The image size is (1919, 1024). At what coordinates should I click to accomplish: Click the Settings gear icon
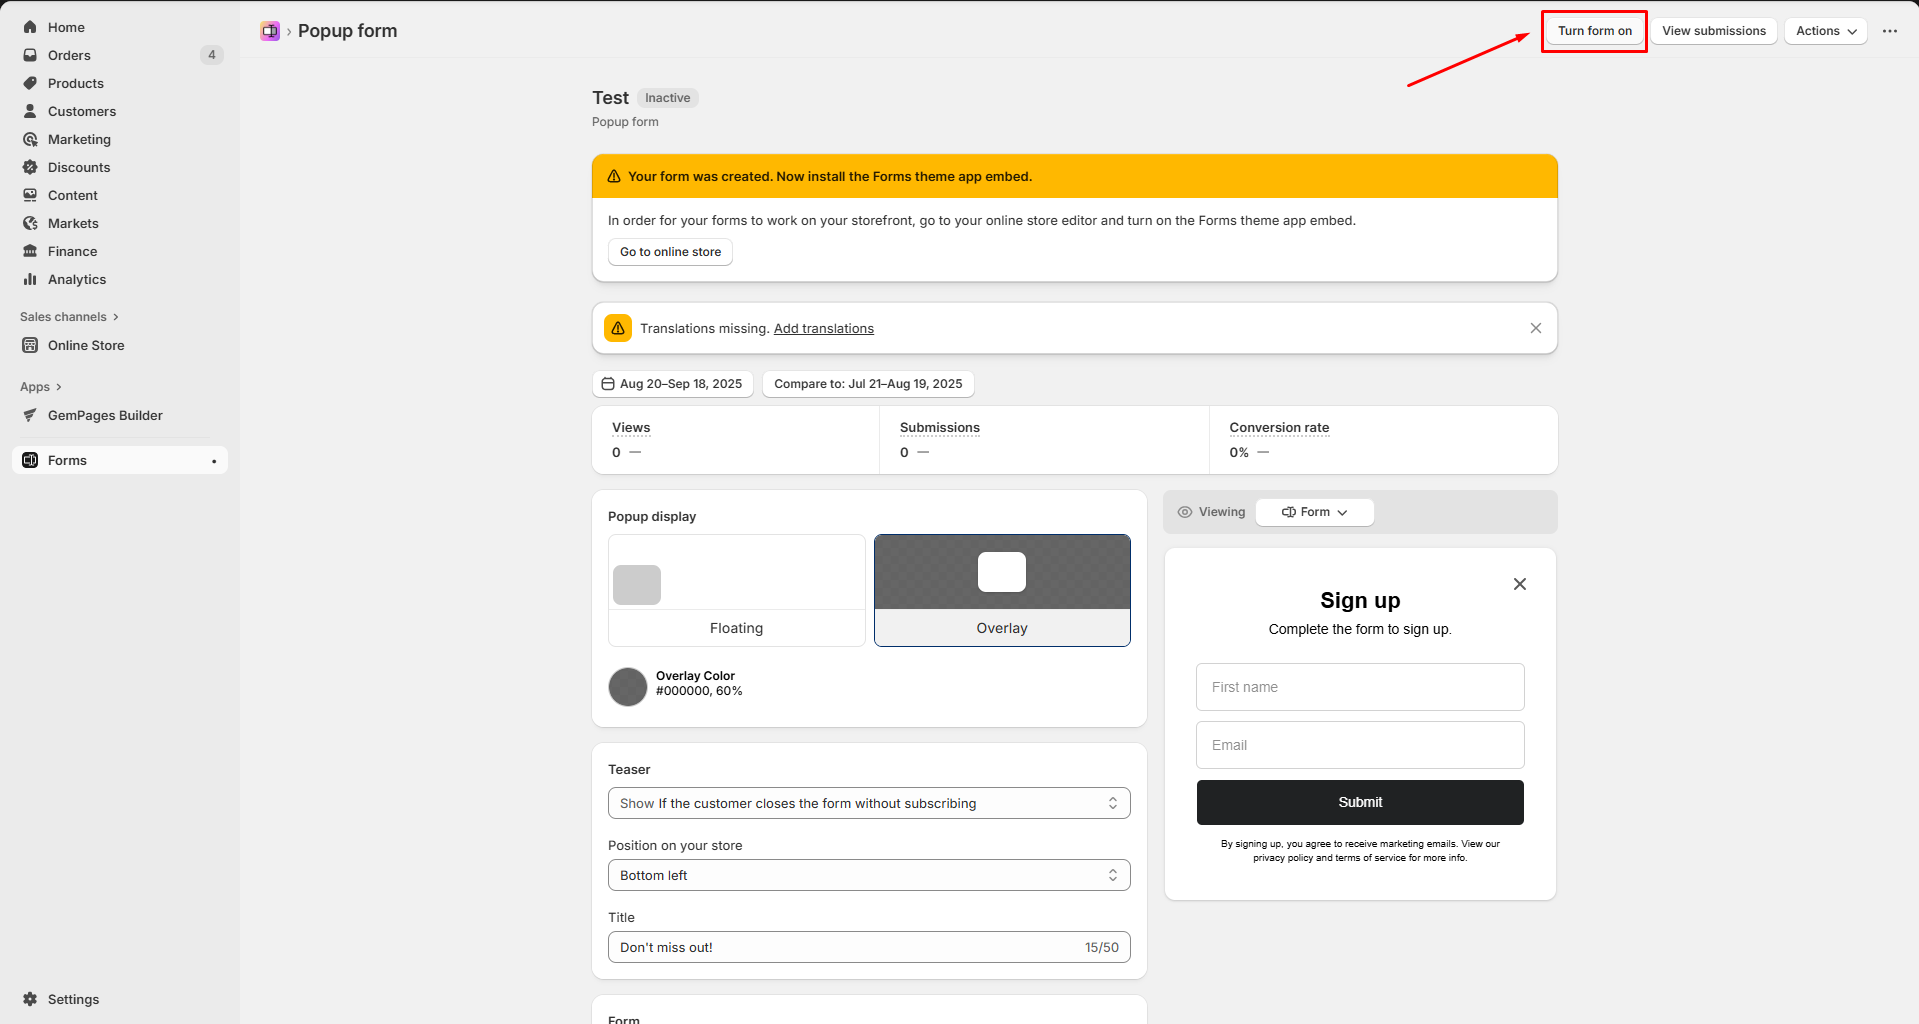pos(30,999)
